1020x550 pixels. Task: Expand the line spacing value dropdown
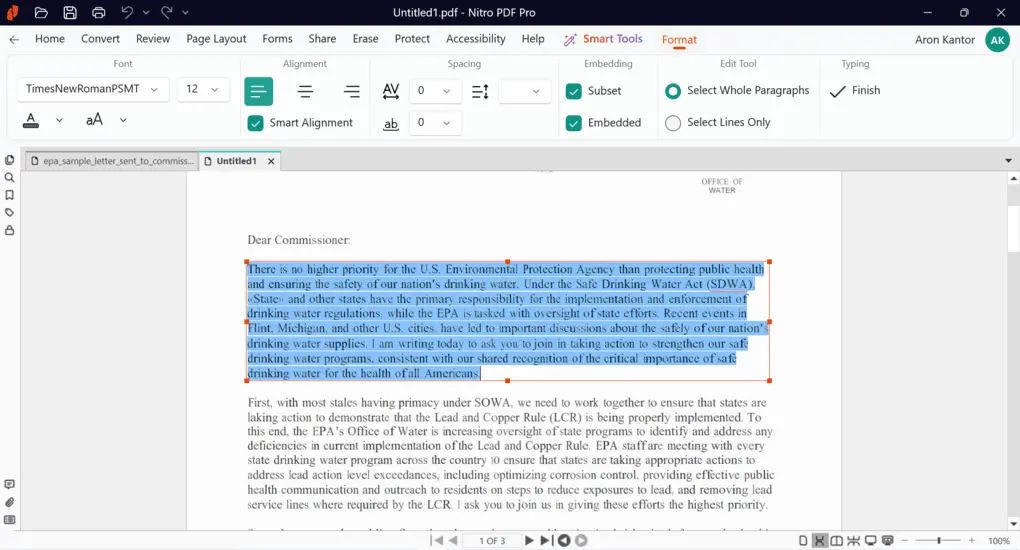pyautogui.click(x=535, y=91)
